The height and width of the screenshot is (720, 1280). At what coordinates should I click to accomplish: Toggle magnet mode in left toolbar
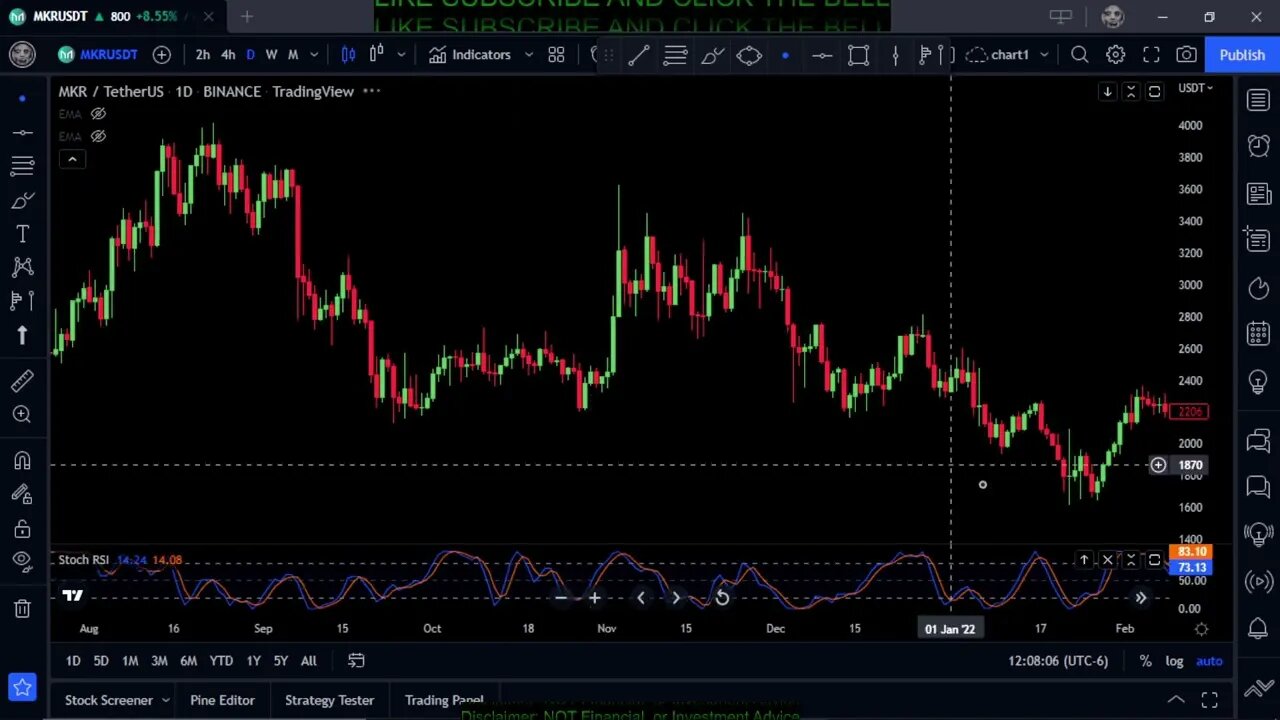pos(22,460)
